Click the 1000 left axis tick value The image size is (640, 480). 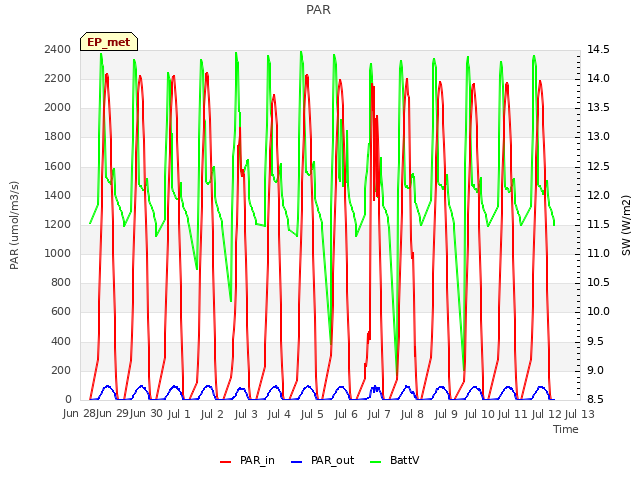tap(58, 253)
